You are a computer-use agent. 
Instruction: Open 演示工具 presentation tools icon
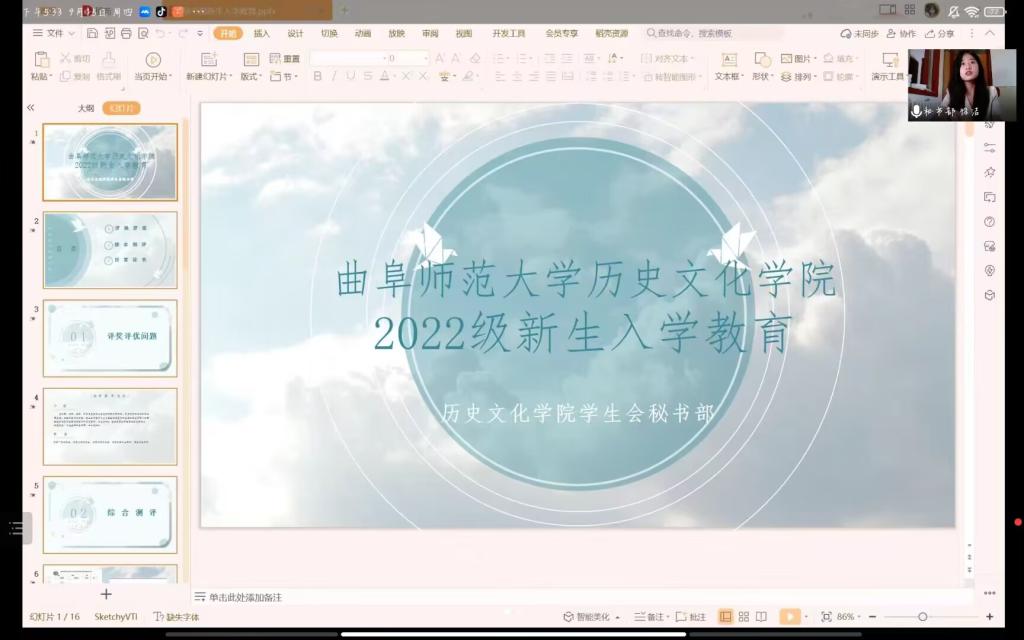pos(889,60)
